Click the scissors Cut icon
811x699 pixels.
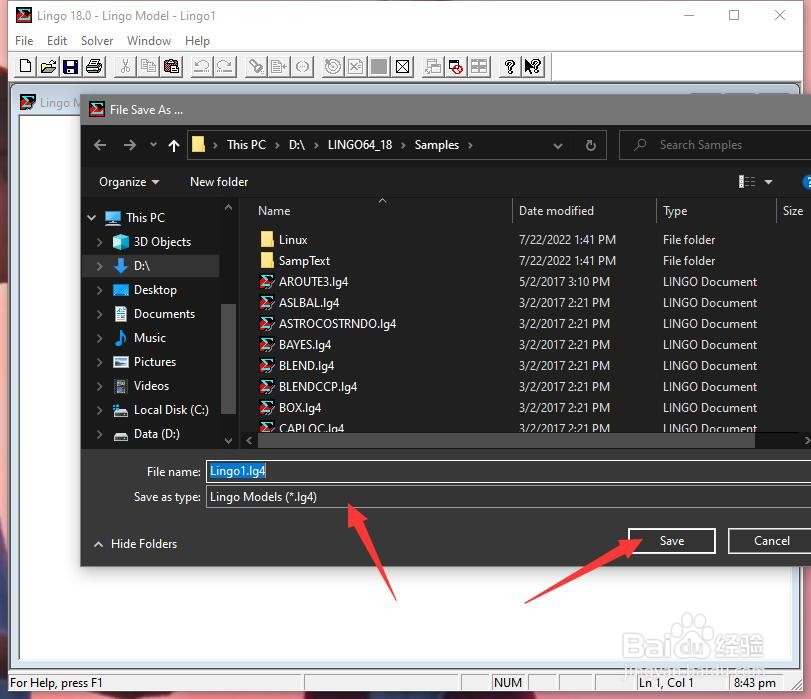pos(125,66)
